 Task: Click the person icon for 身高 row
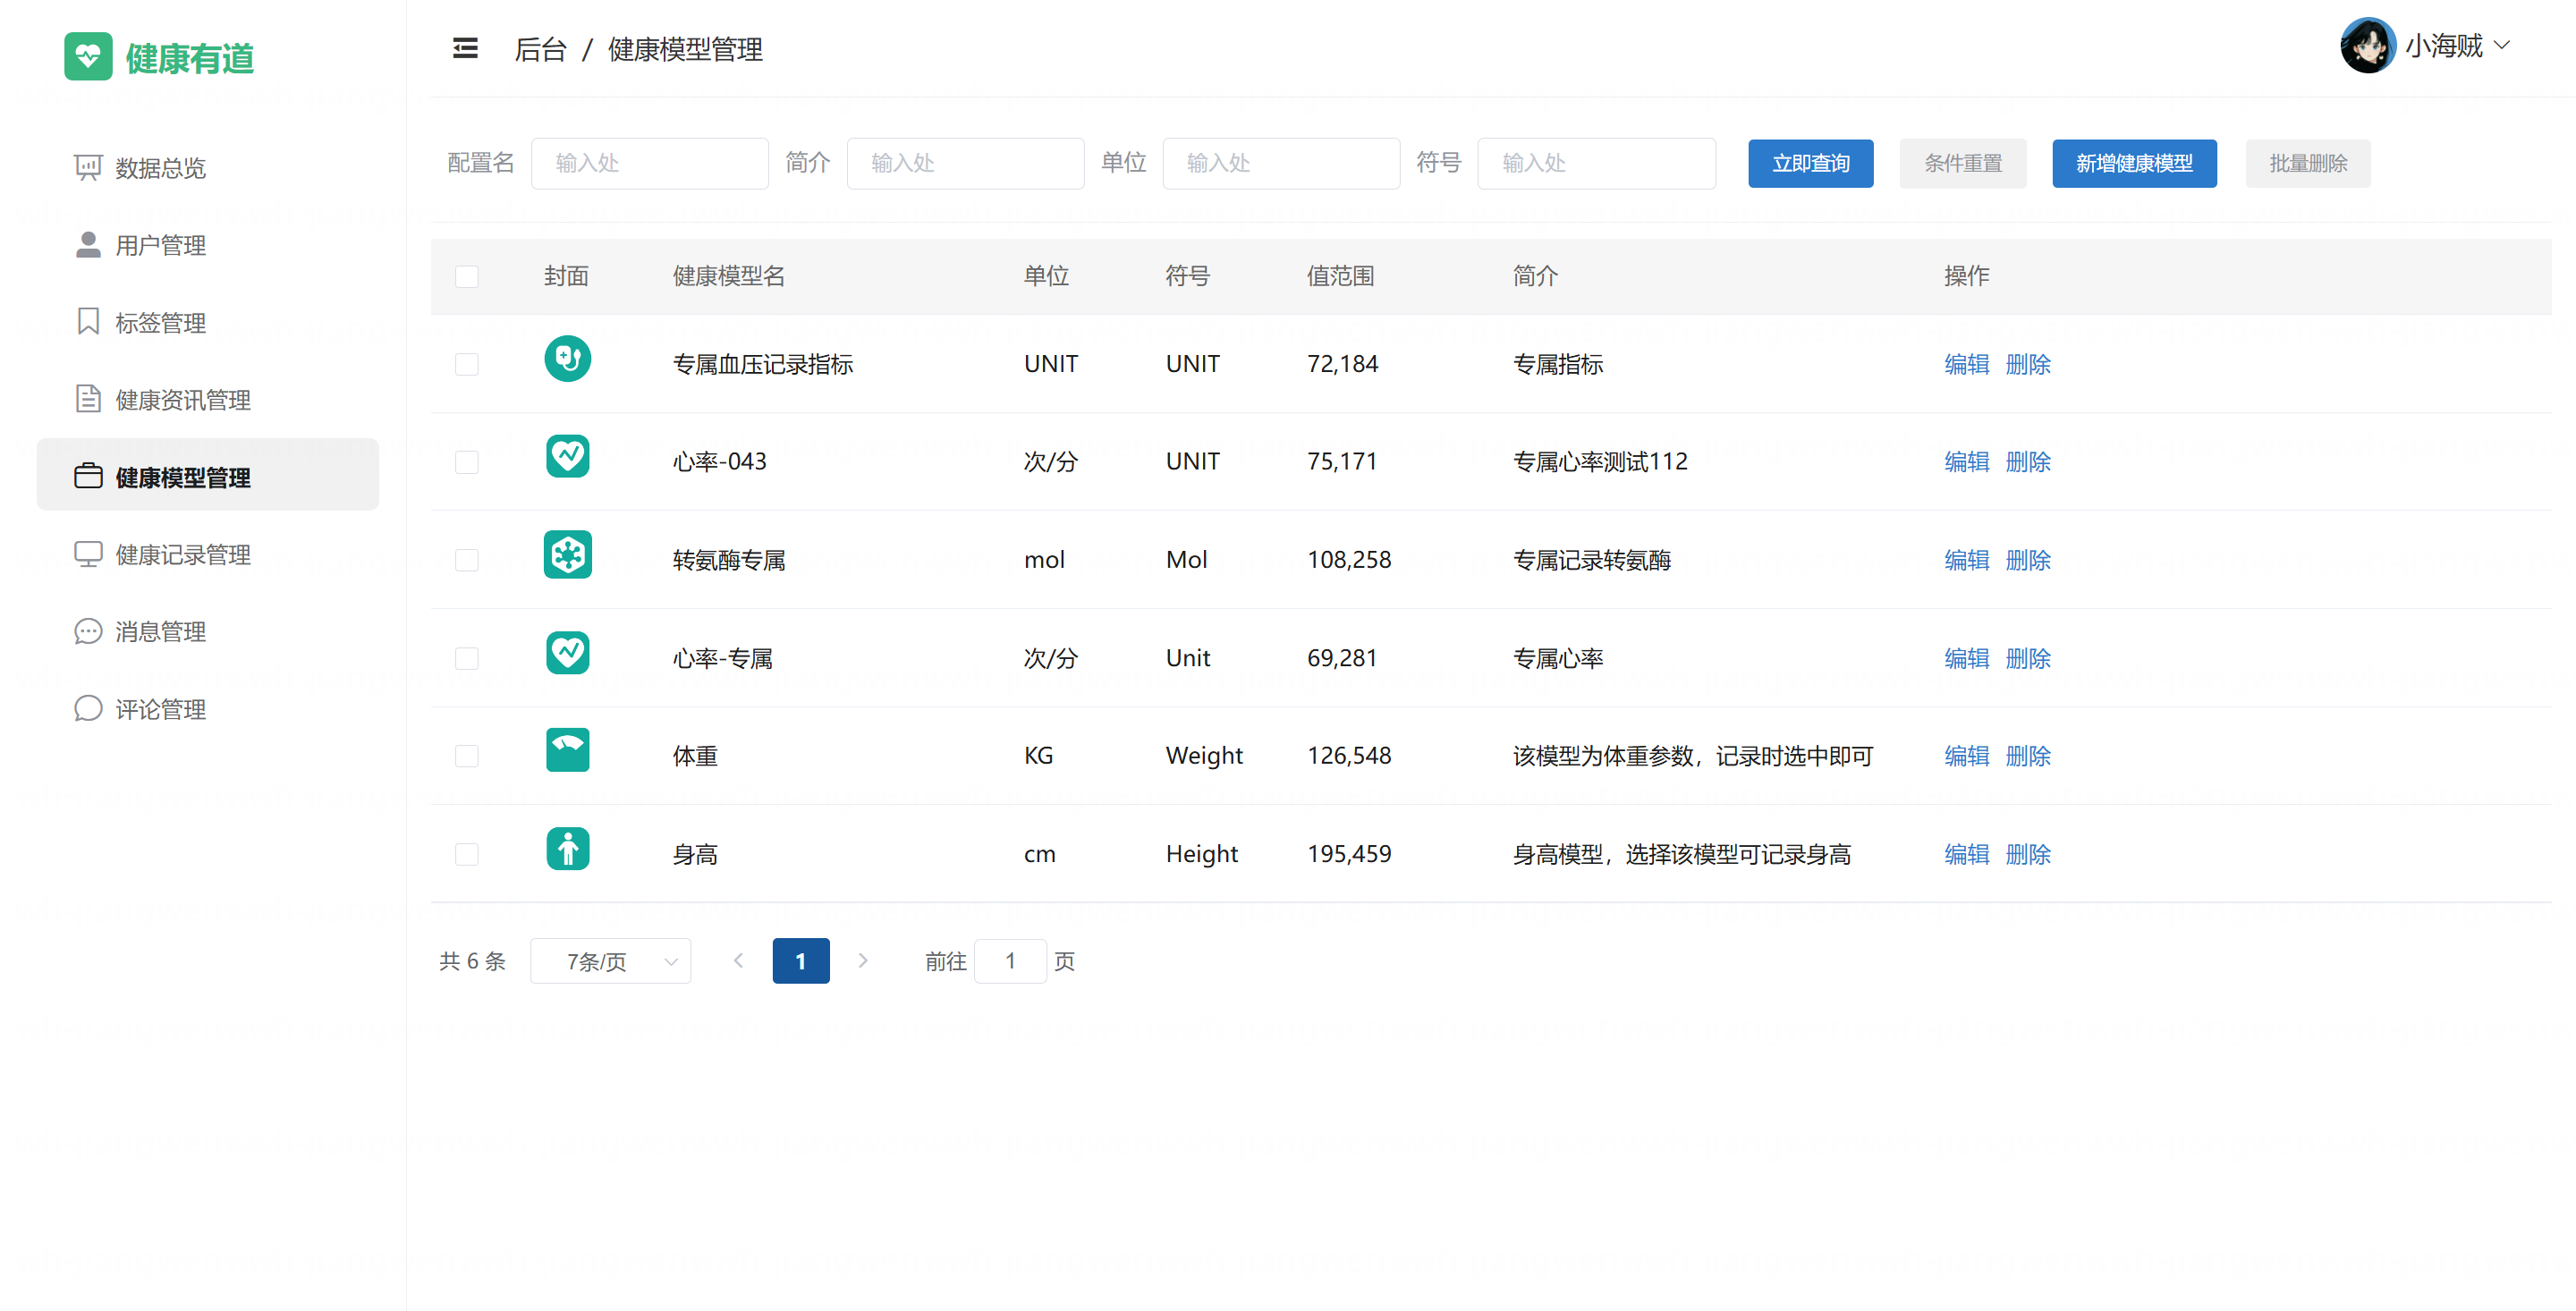tap(567, 850)
